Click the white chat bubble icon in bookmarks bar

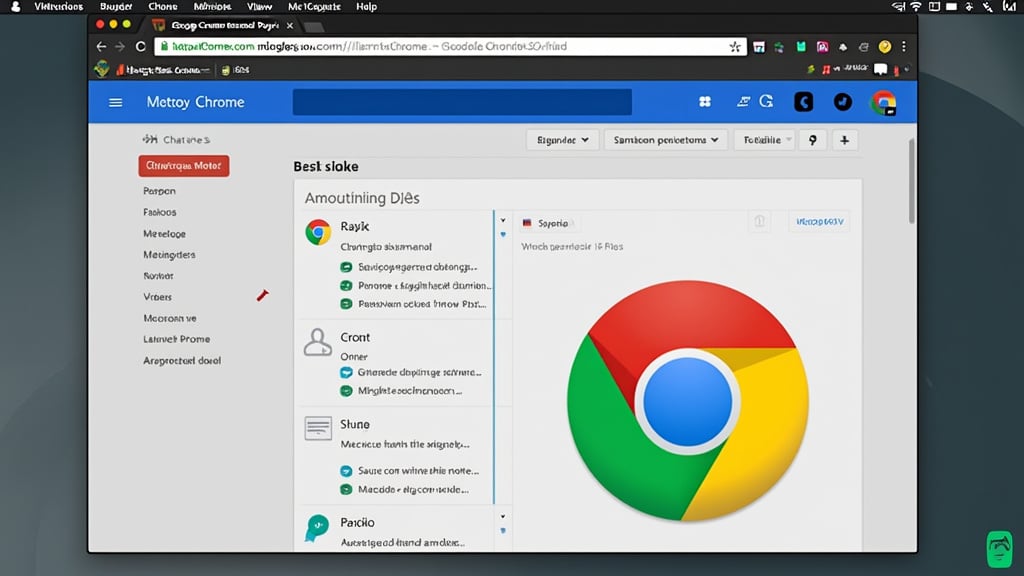coord(881,69)
